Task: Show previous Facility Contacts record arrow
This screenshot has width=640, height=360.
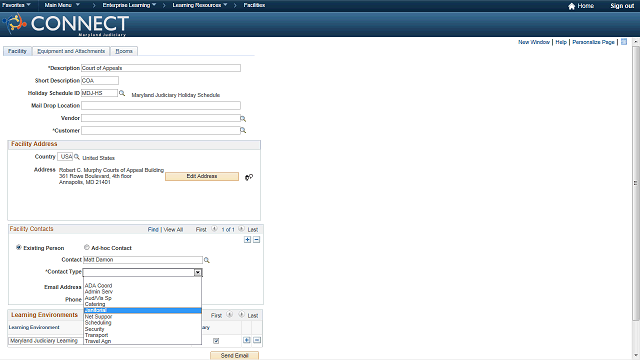Action: click(x=214, y=229)
